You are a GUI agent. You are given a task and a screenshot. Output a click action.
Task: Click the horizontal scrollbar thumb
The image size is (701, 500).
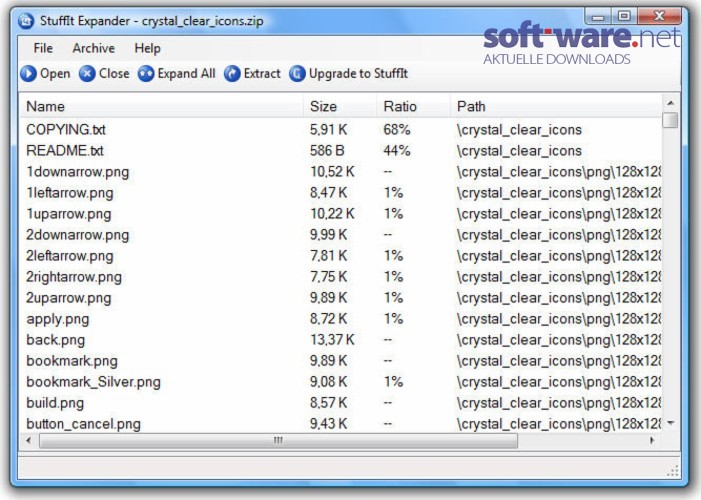pyautogui.click(x=278, y=441)
